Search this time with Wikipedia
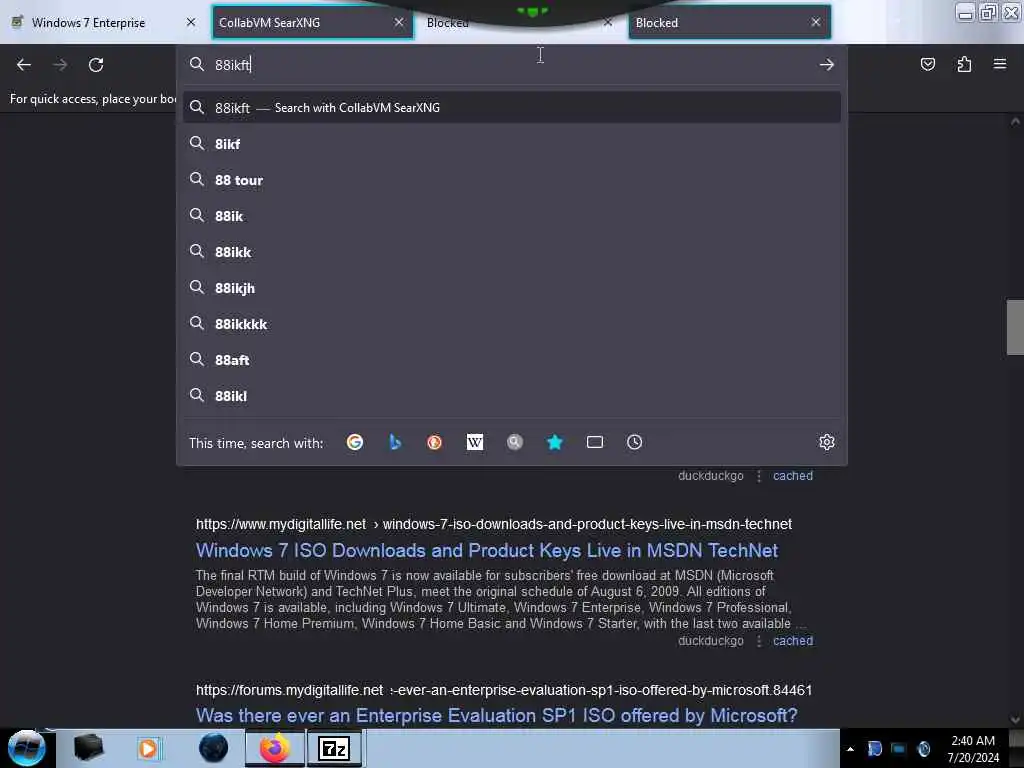Viewport: 1024px width, 768px height. pyautogui.click(x=475, y=443)
